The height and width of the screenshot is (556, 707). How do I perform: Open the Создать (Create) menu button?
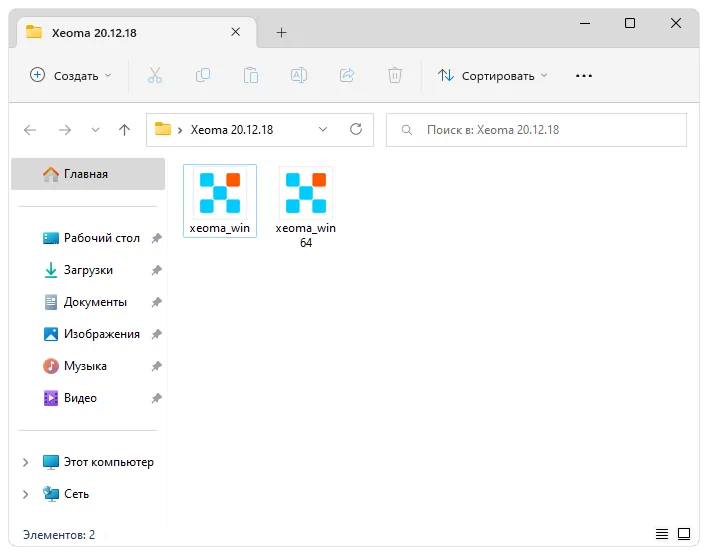coord(70,75)
